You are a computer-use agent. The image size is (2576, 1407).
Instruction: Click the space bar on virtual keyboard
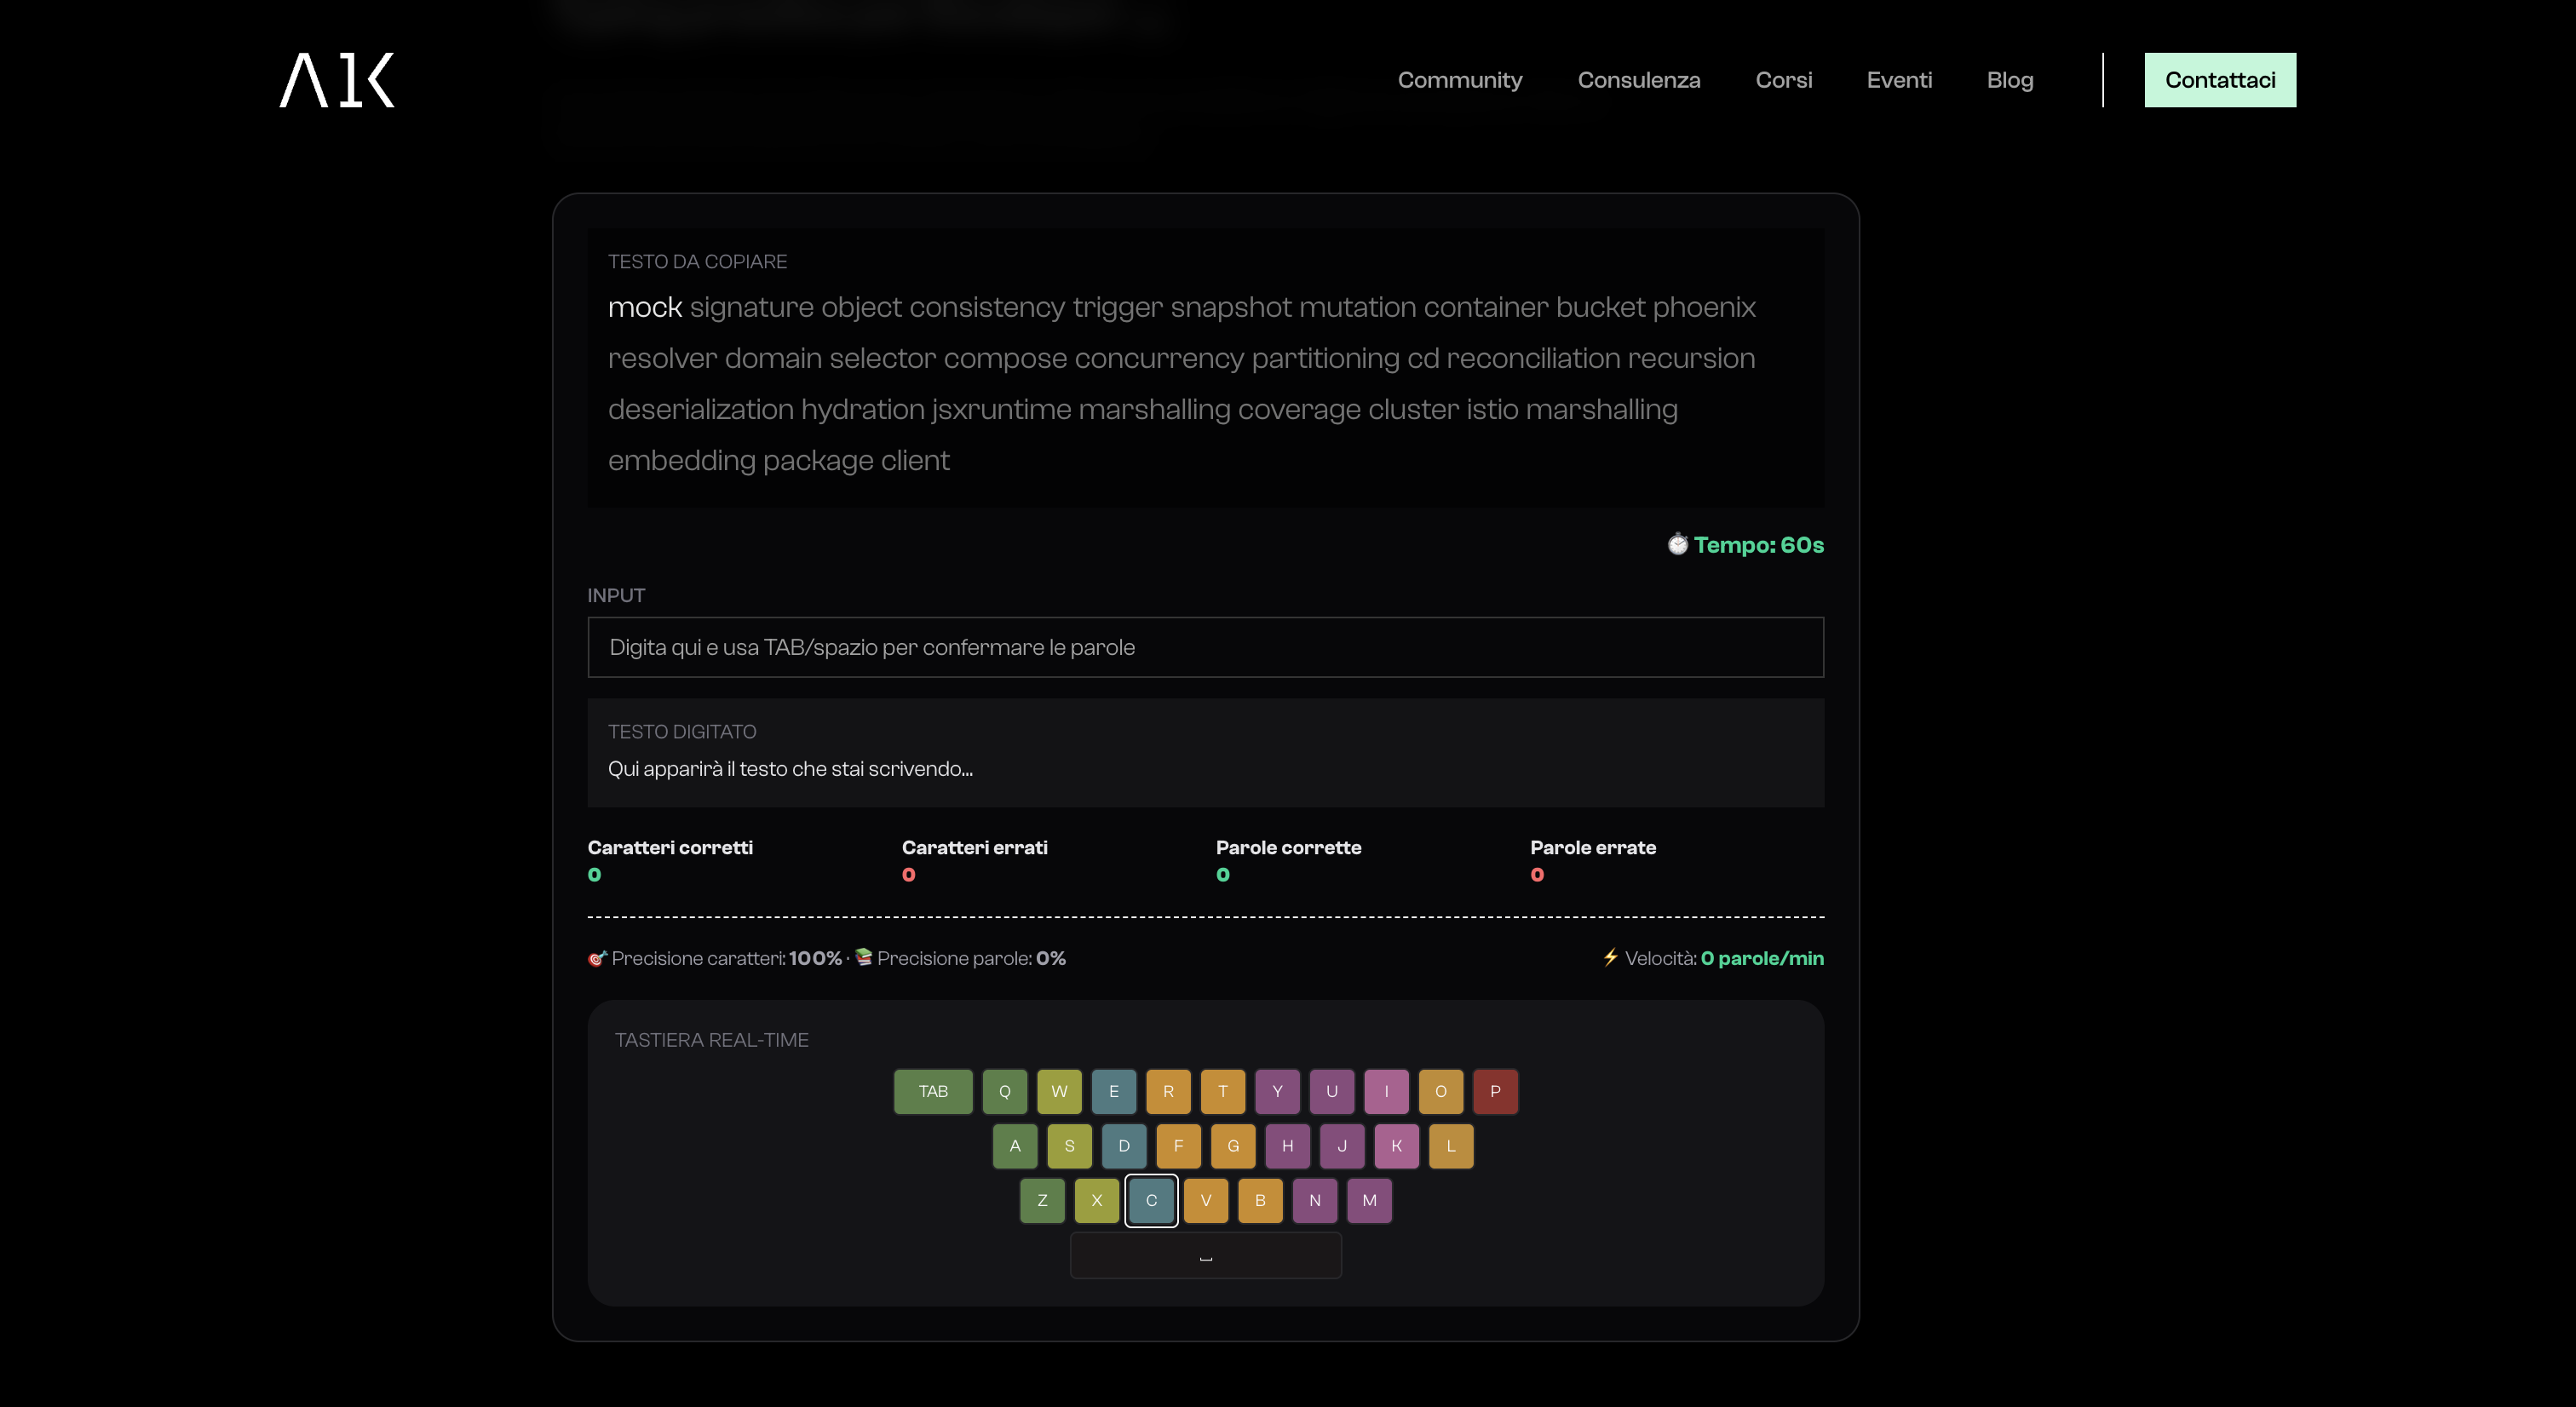1205,1255
